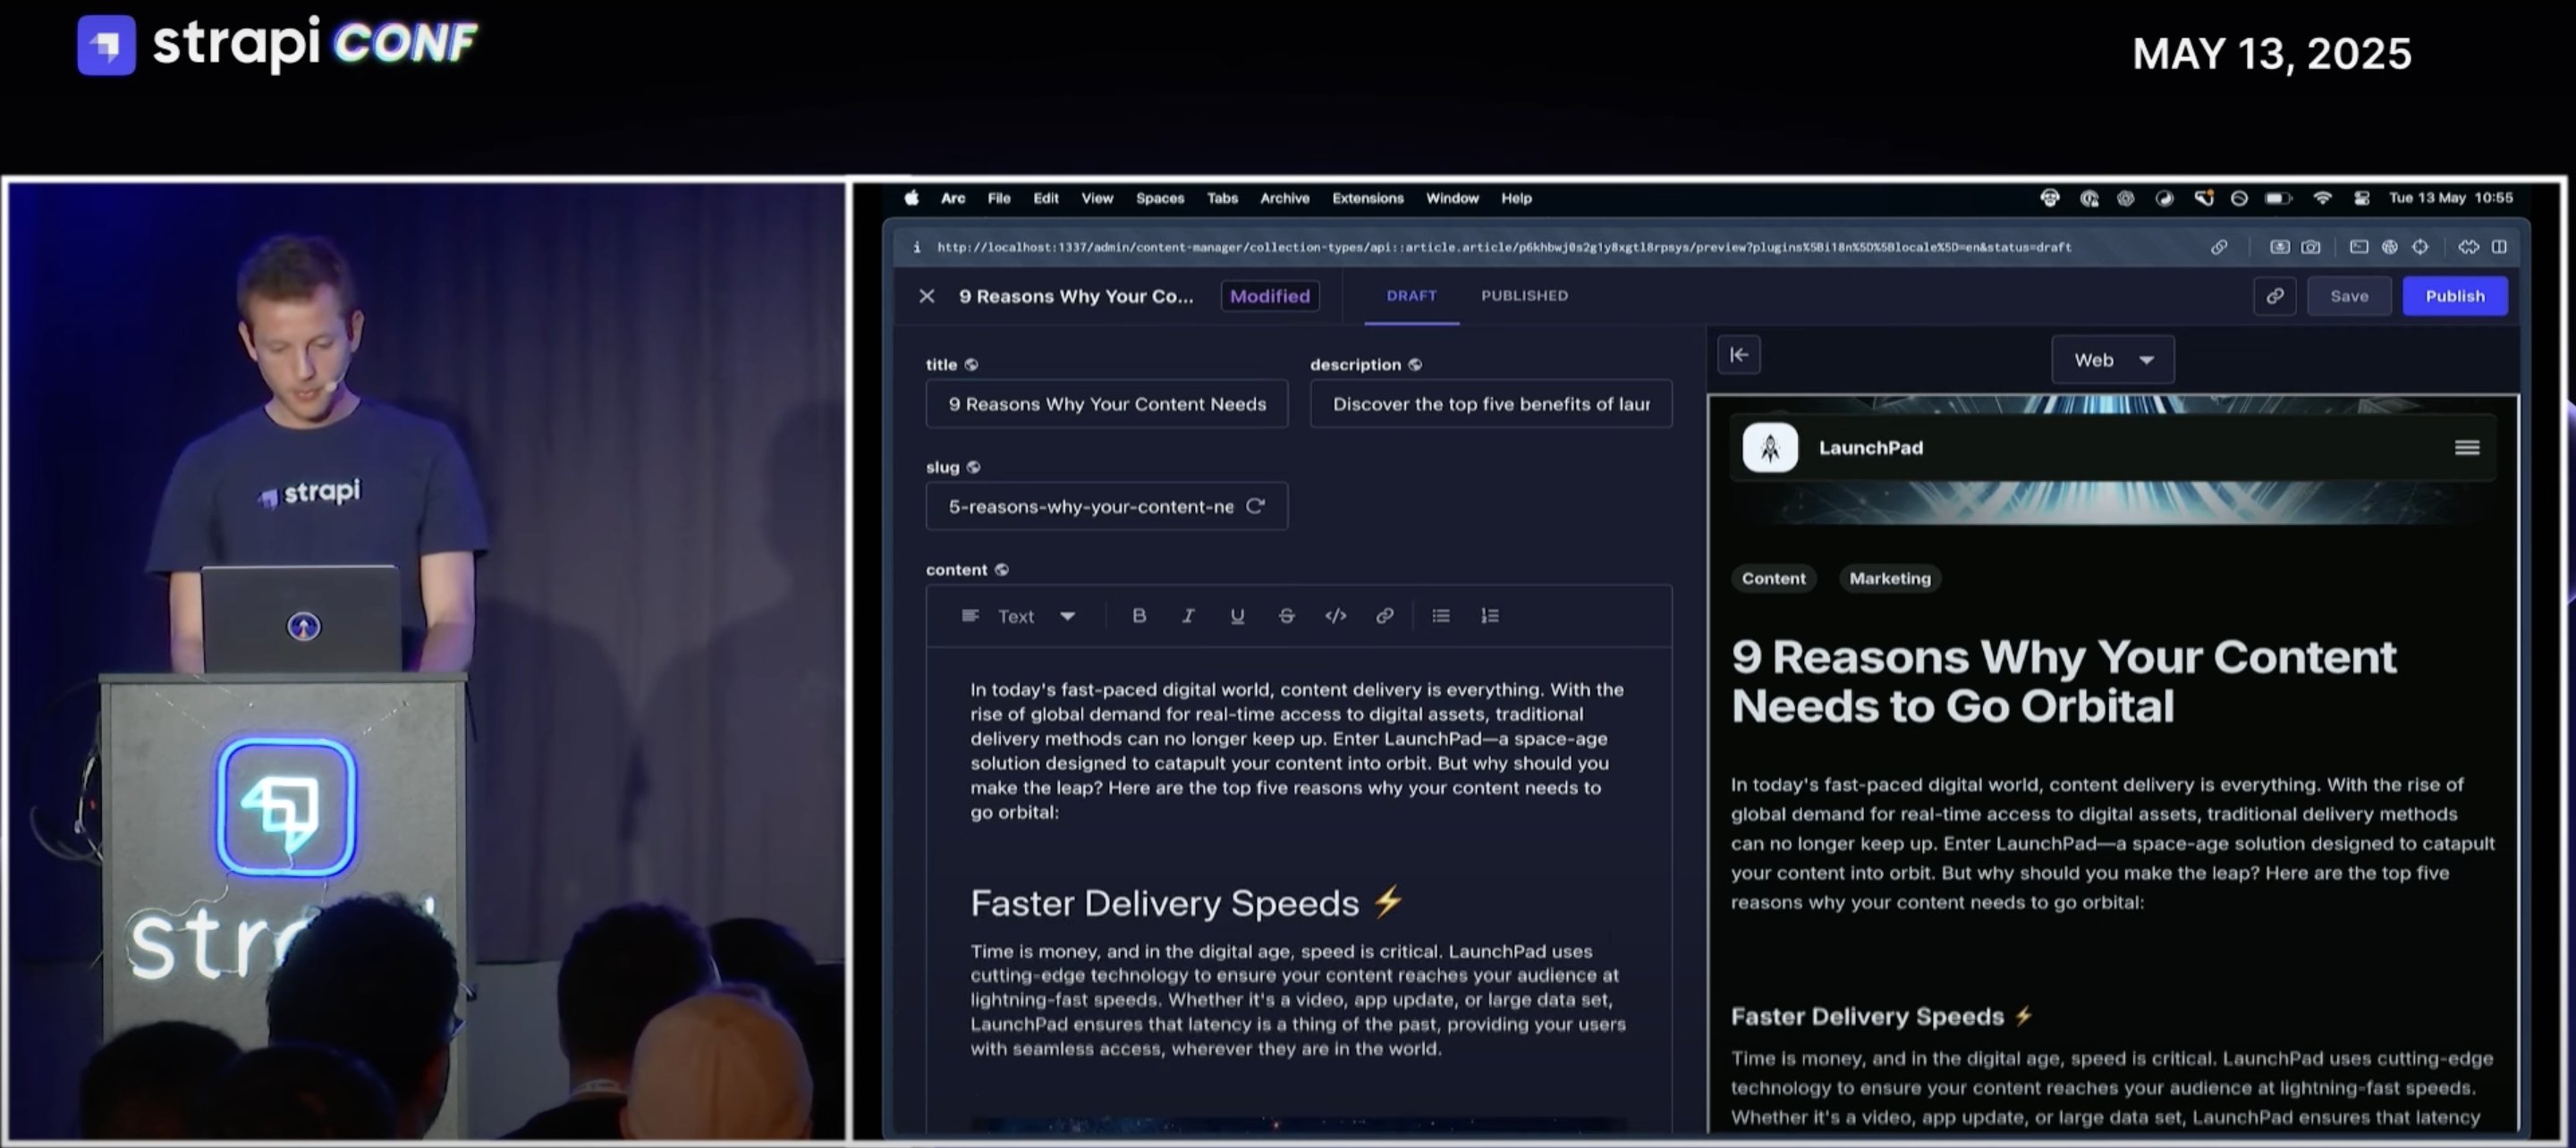Open the LaunchPad hamburger menu in the preview

coord(2467,448)
